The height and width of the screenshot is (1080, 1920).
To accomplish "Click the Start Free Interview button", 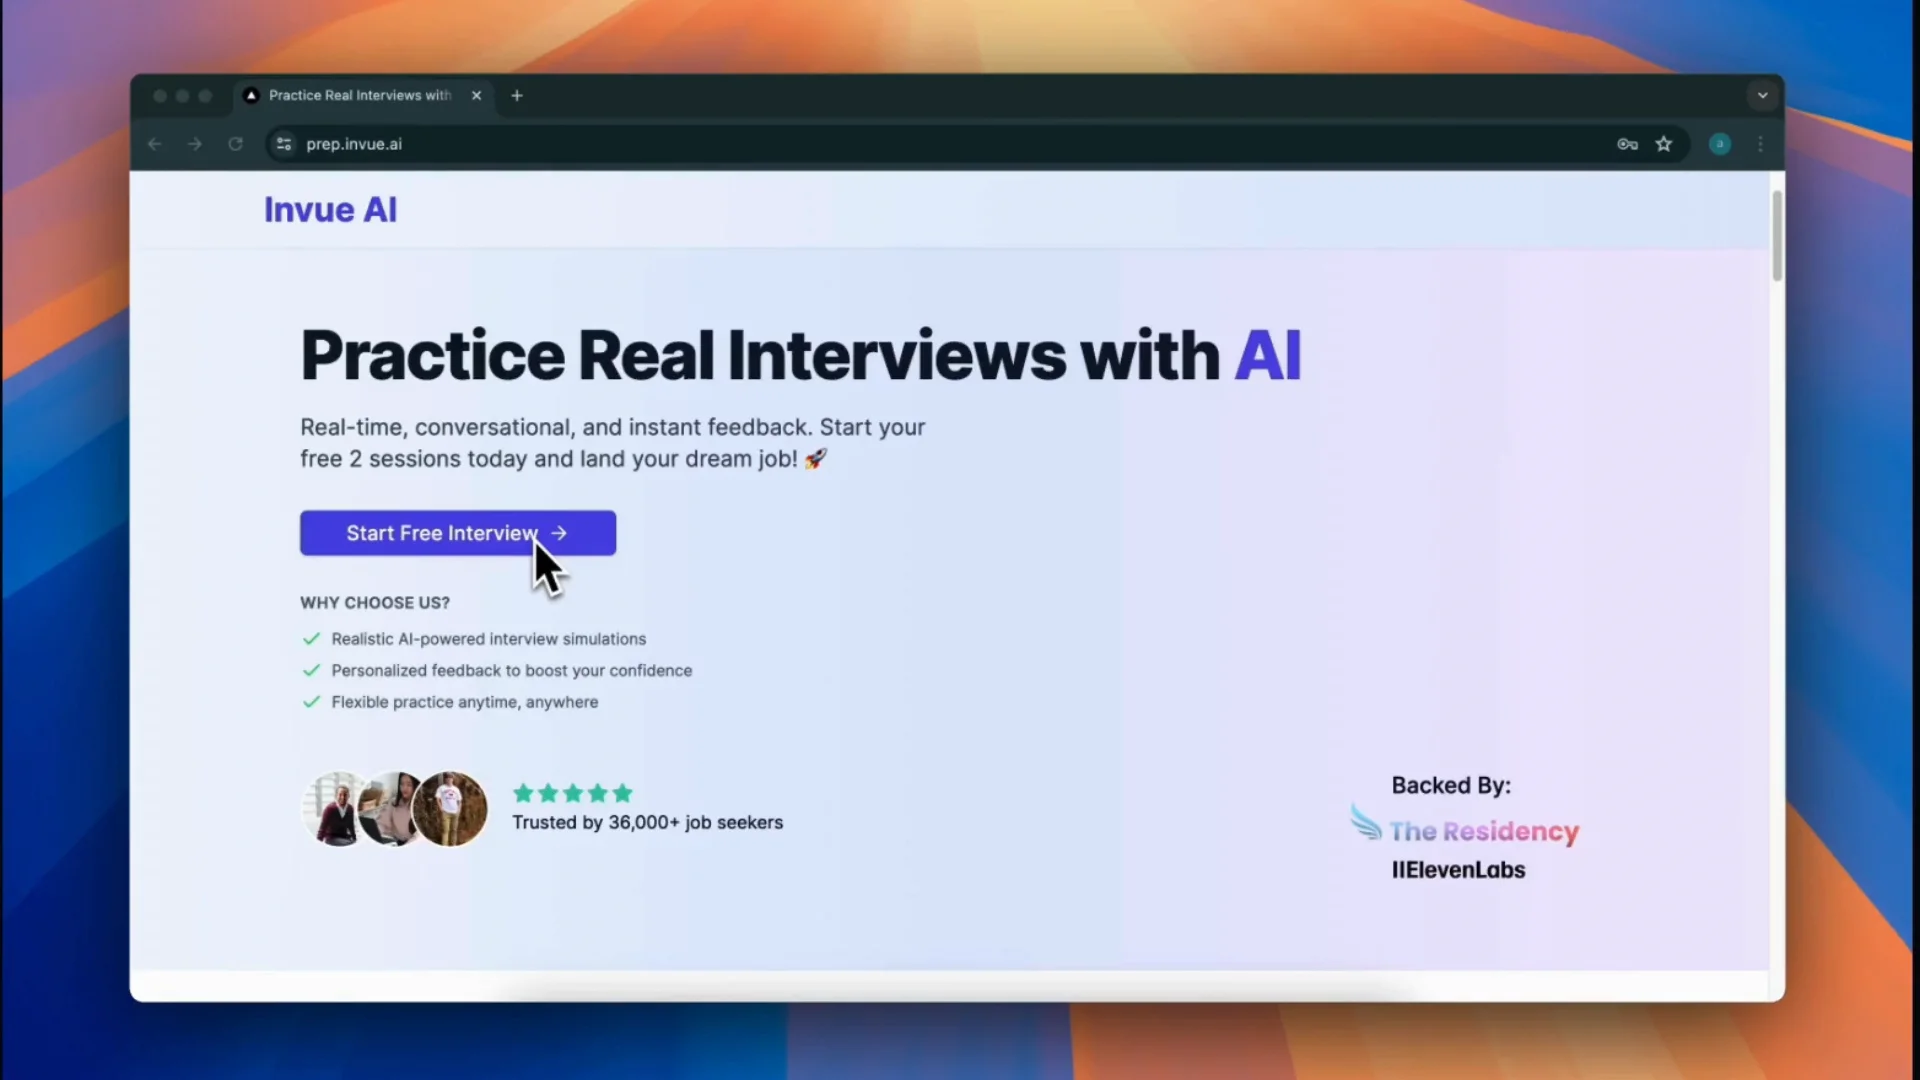I will pyautogui.click(x=457, y=533).
